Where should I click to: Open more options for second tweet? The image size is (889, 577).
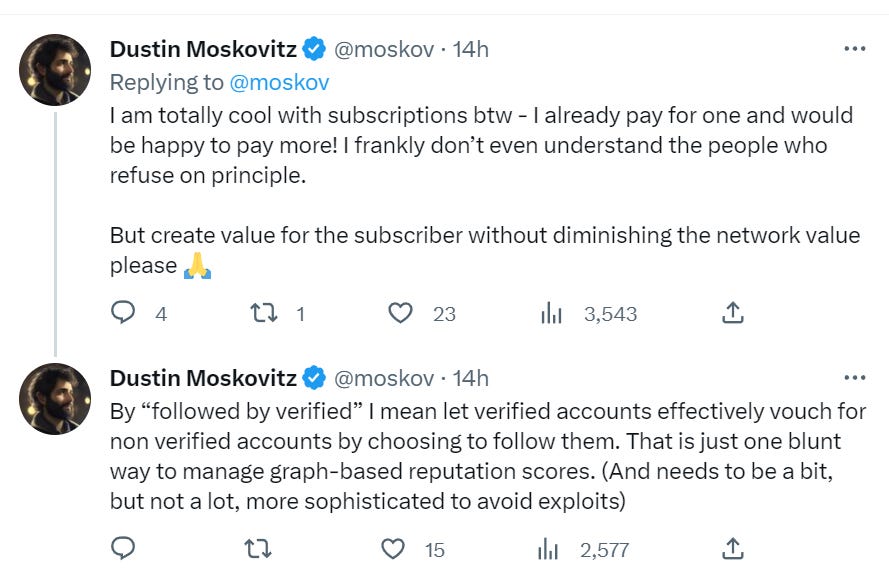tap(854, 378)
